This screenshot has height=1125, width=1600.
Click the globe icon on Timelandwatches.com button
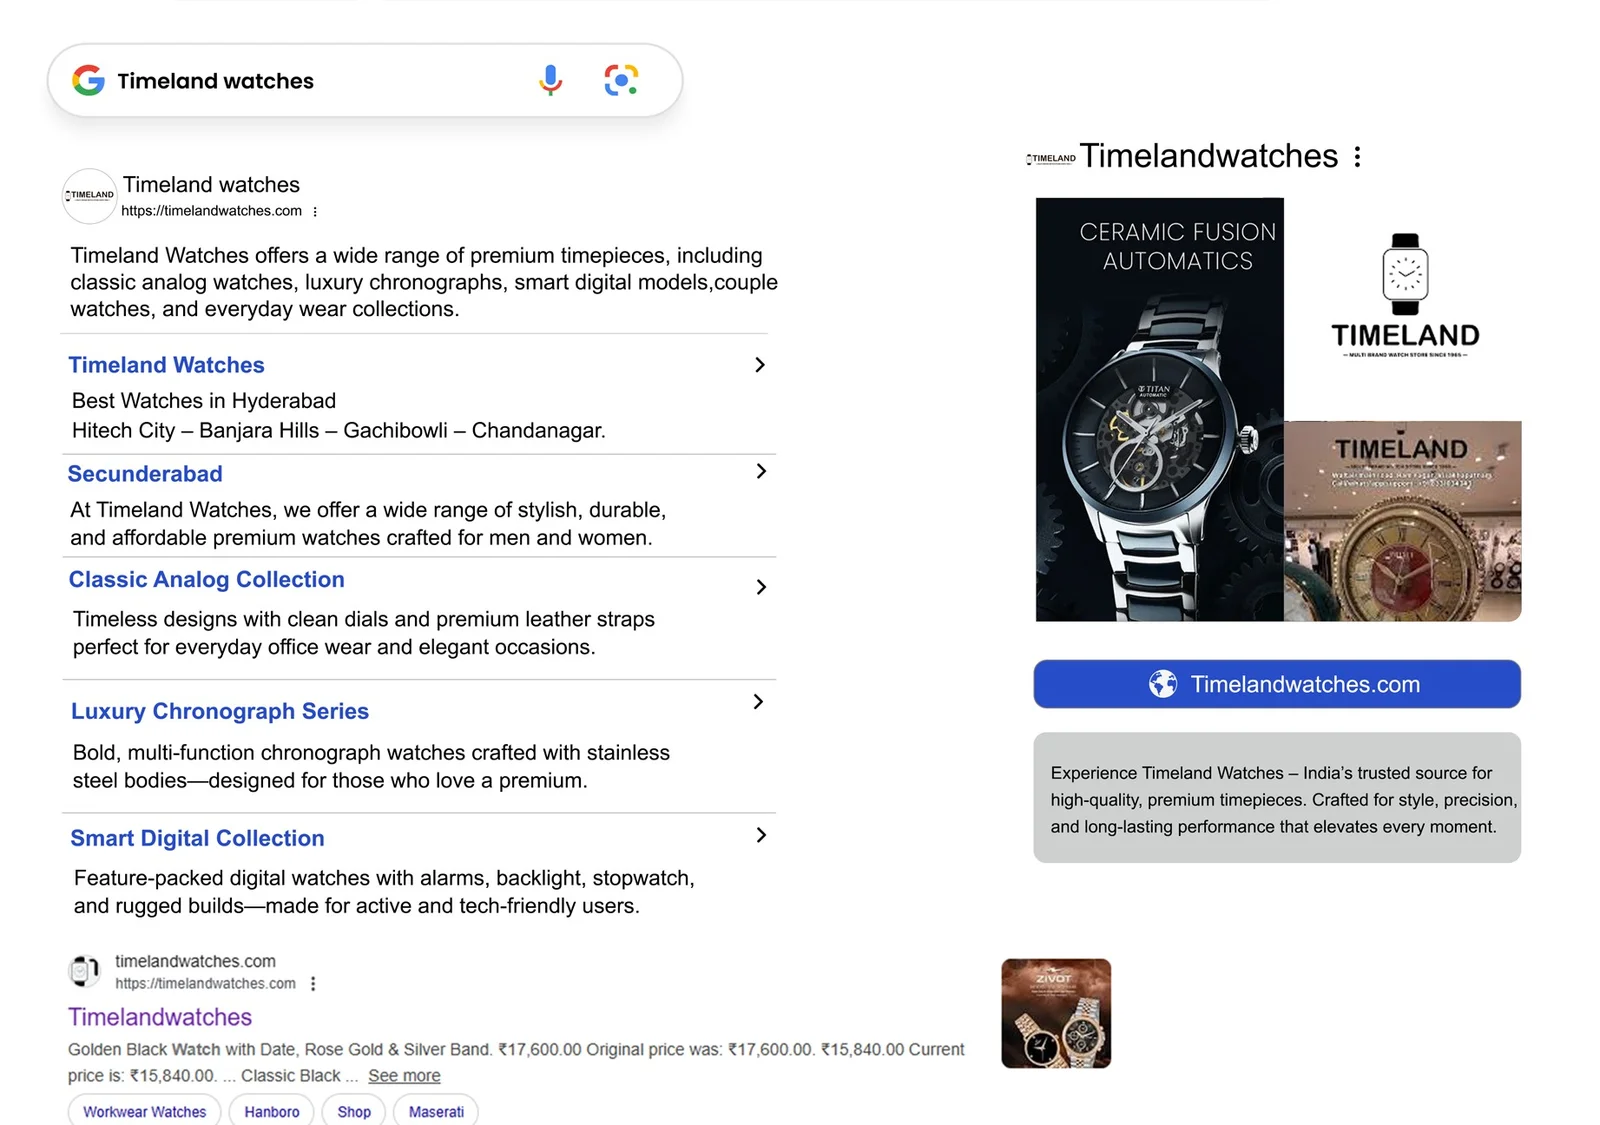pos(1162,684)
